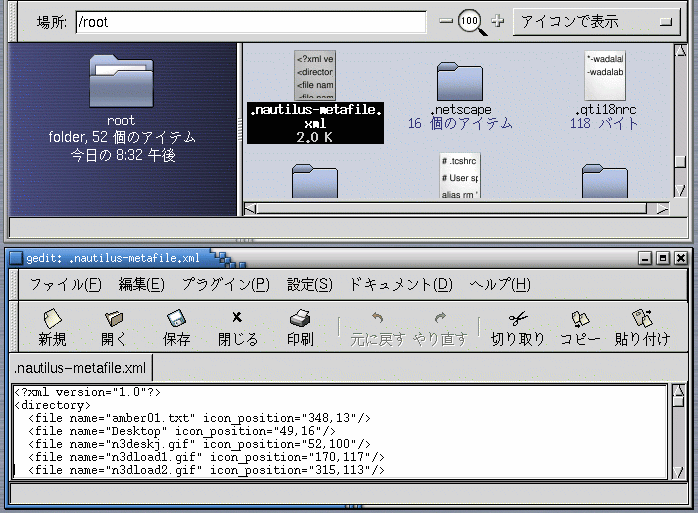The image size is (698, 513).
Task: Click the location field containing /root
Action: (250, 22)
